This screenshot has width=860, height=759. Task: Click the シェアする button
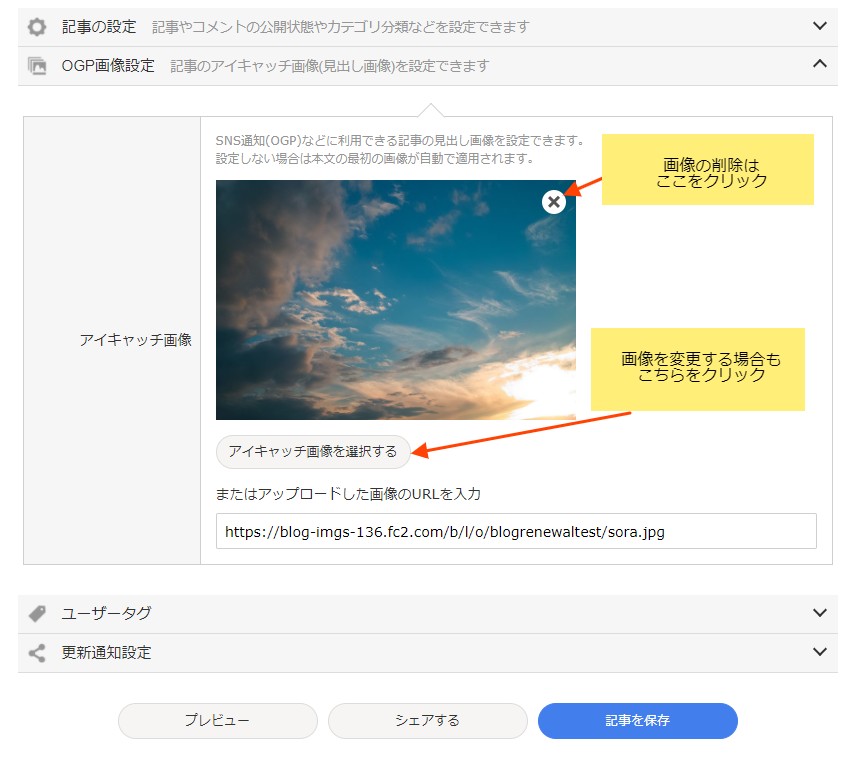428,720
